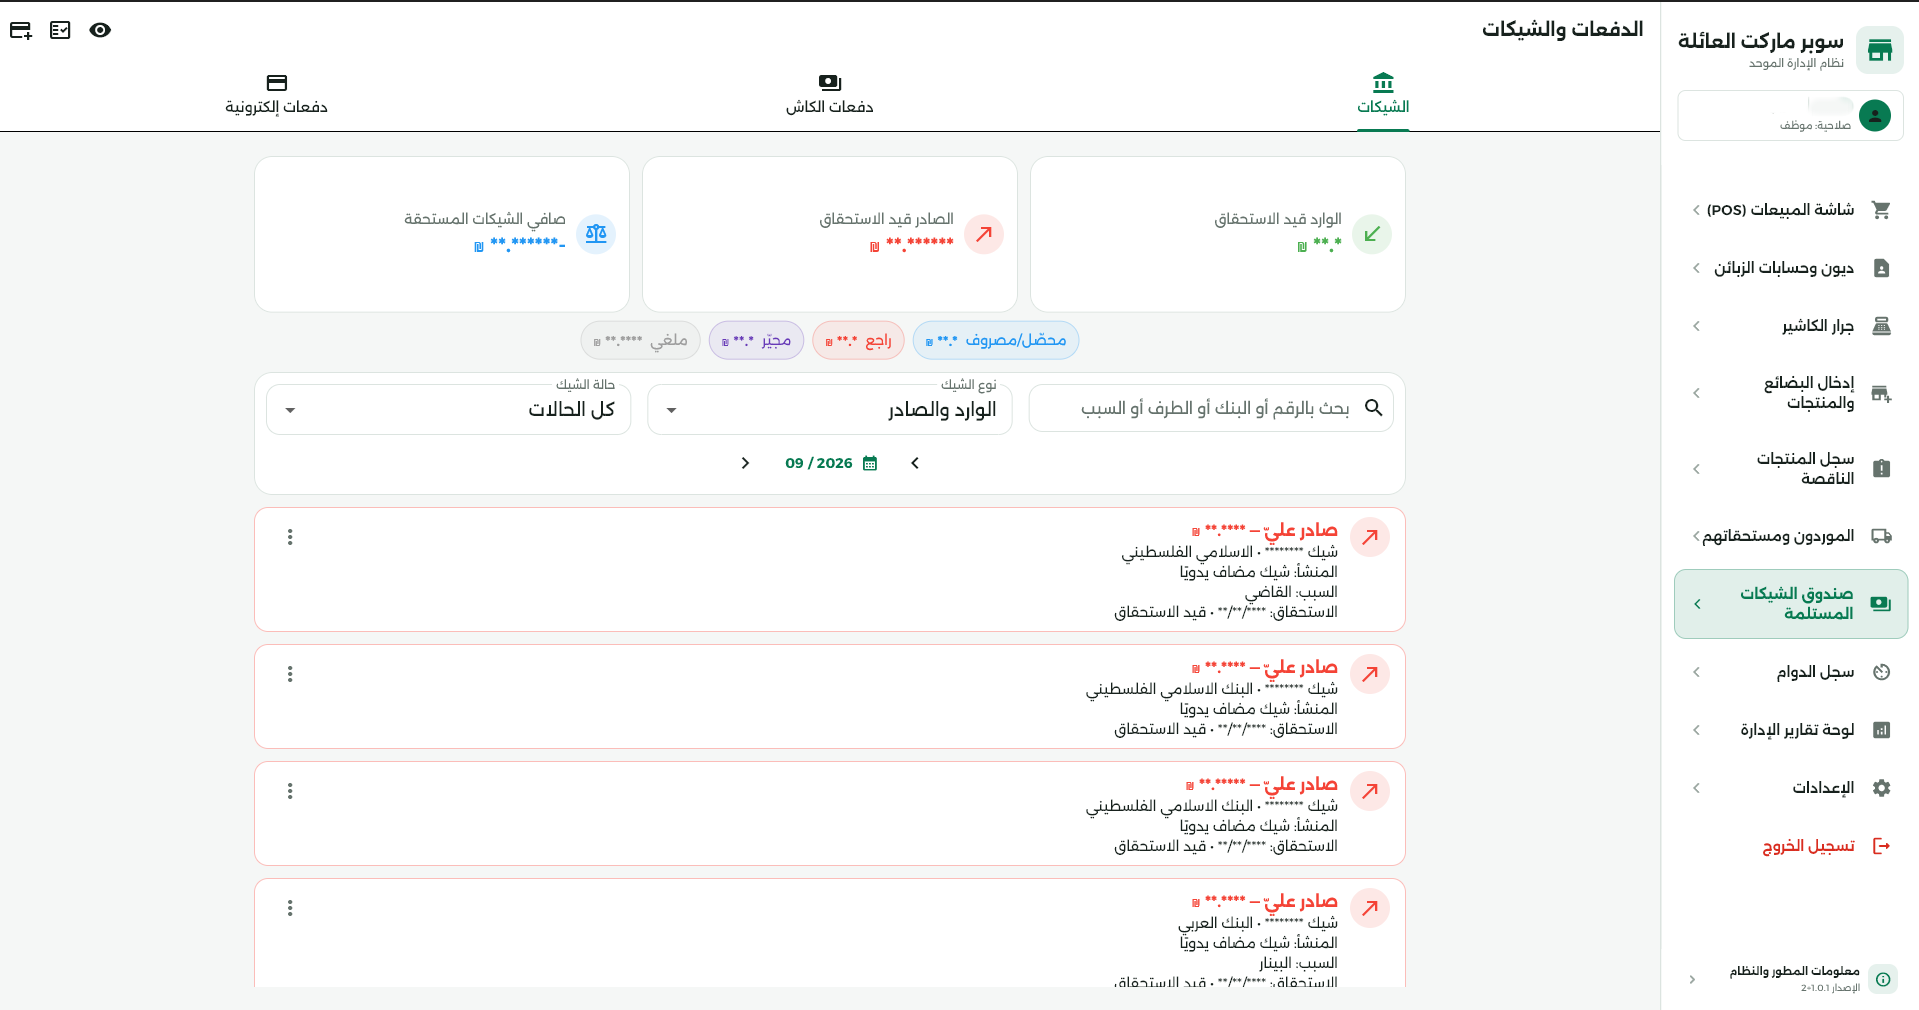Click the الوارد قيد الاستحقاق green arrow icon

pos(1372,234)
